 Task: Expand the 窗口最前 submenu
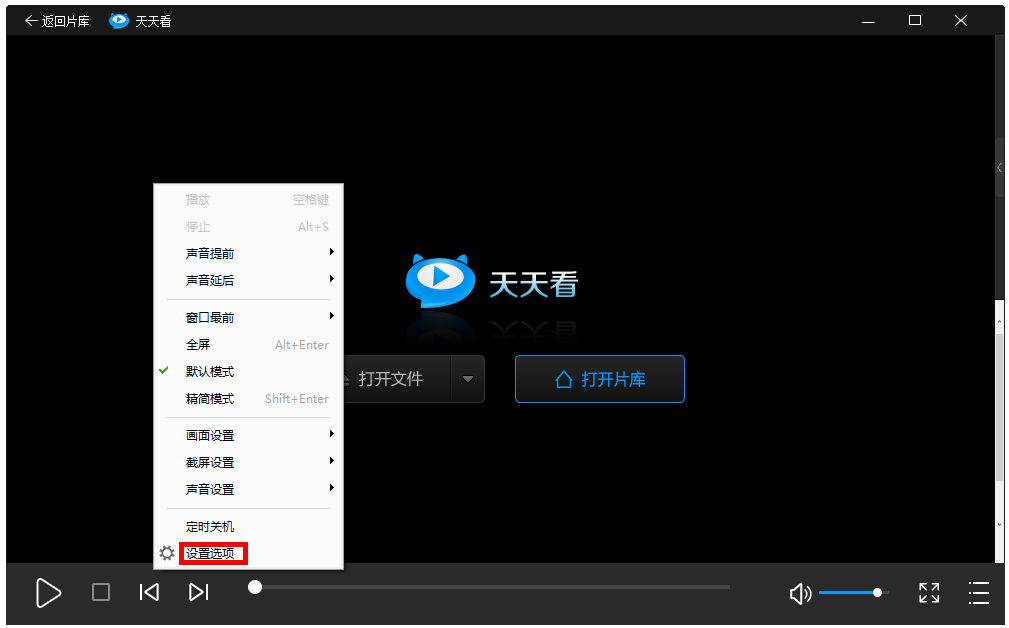(x=248, y=317)
